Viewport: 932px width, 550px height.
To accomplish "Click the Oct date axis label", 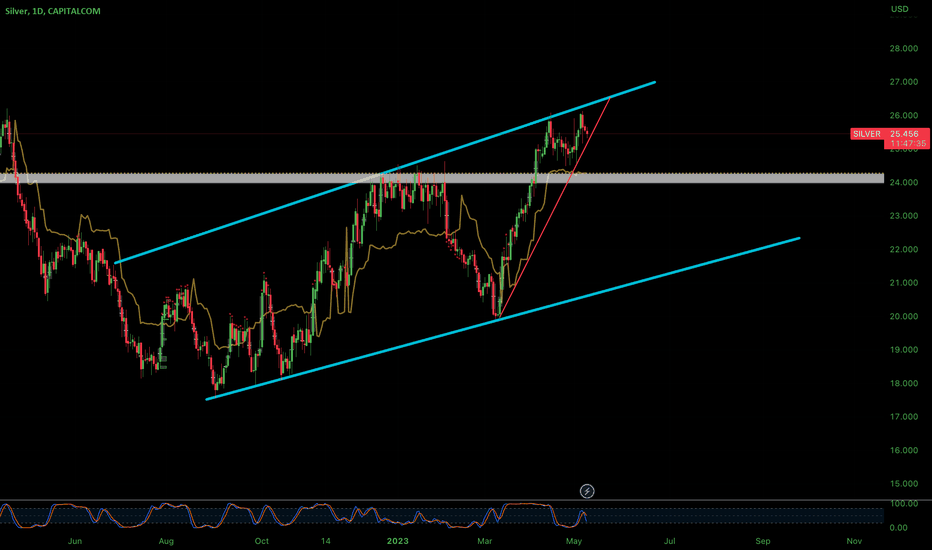I will click(x=262, y=541).
